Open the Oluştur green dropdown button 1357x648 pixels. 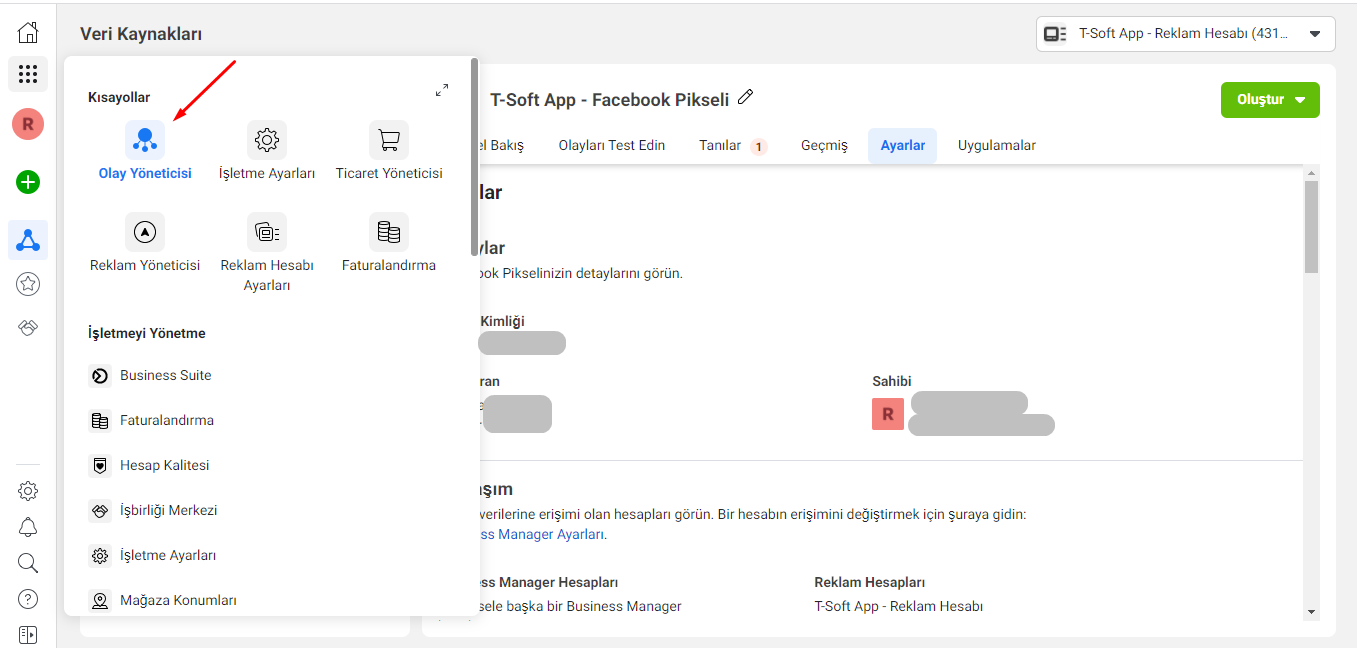click(1270, 100)
